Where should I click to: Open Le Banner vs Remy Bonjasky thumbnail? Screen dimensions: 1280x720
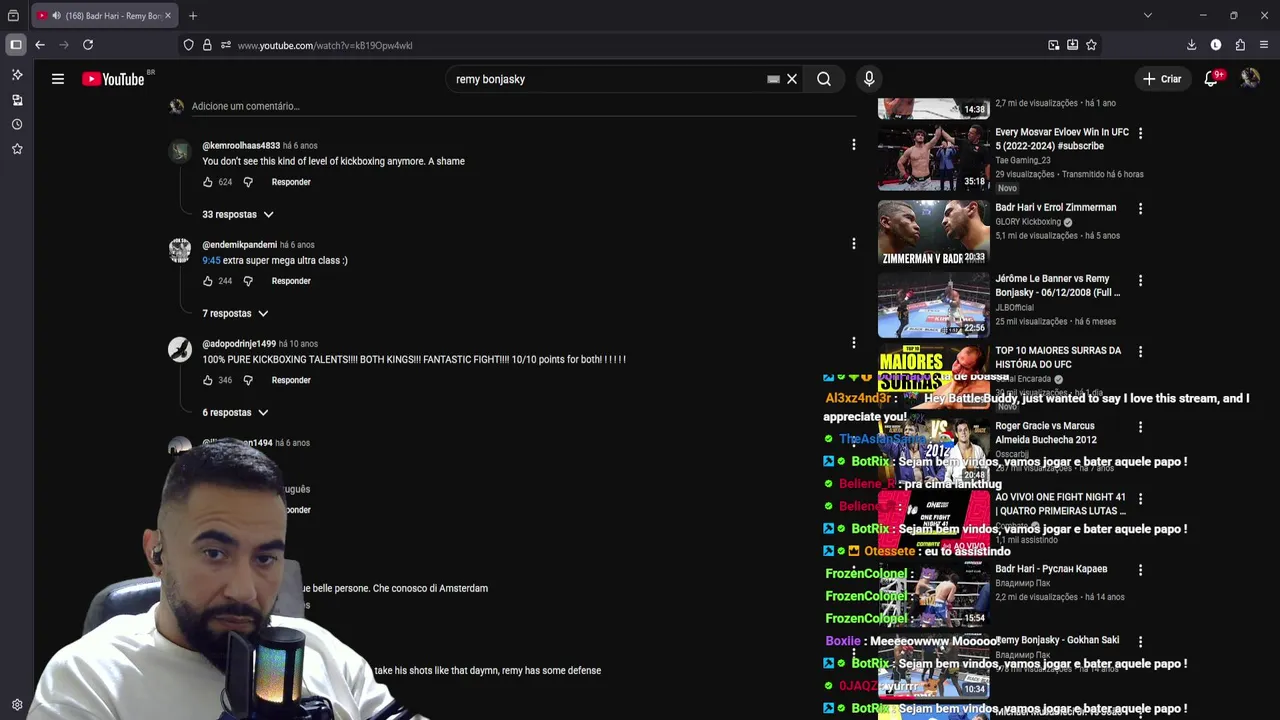click(x=934, y=305)
